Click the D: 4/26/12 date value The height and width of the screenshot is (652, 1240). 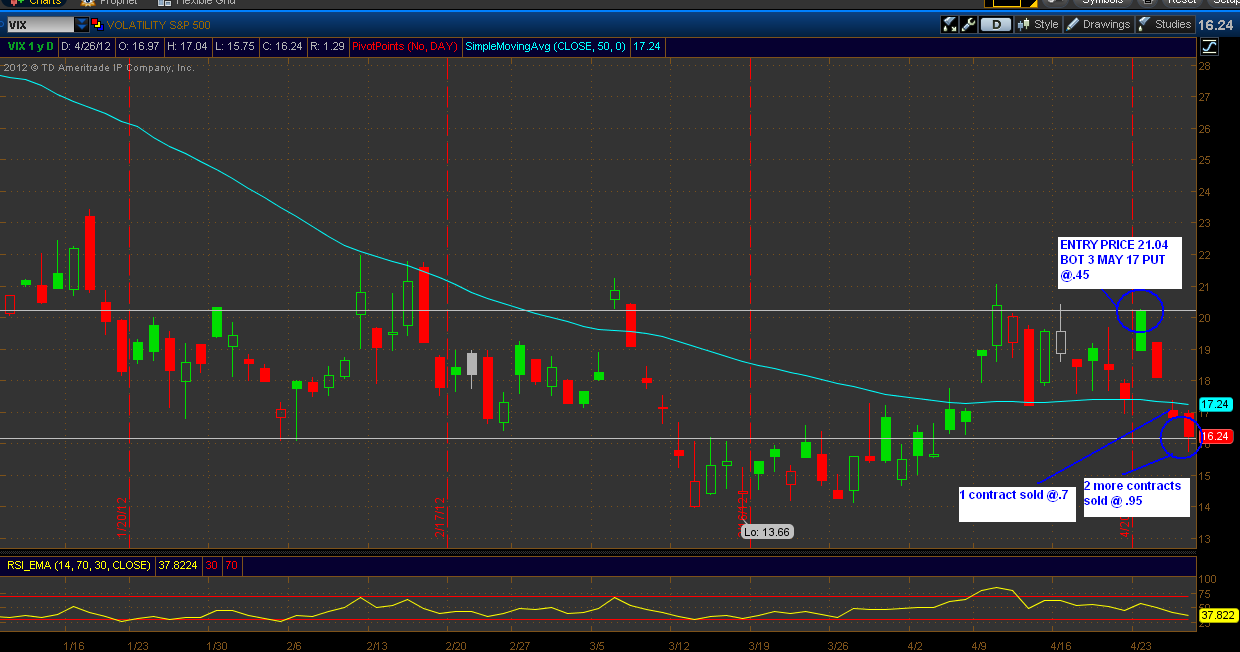[85, 46]
